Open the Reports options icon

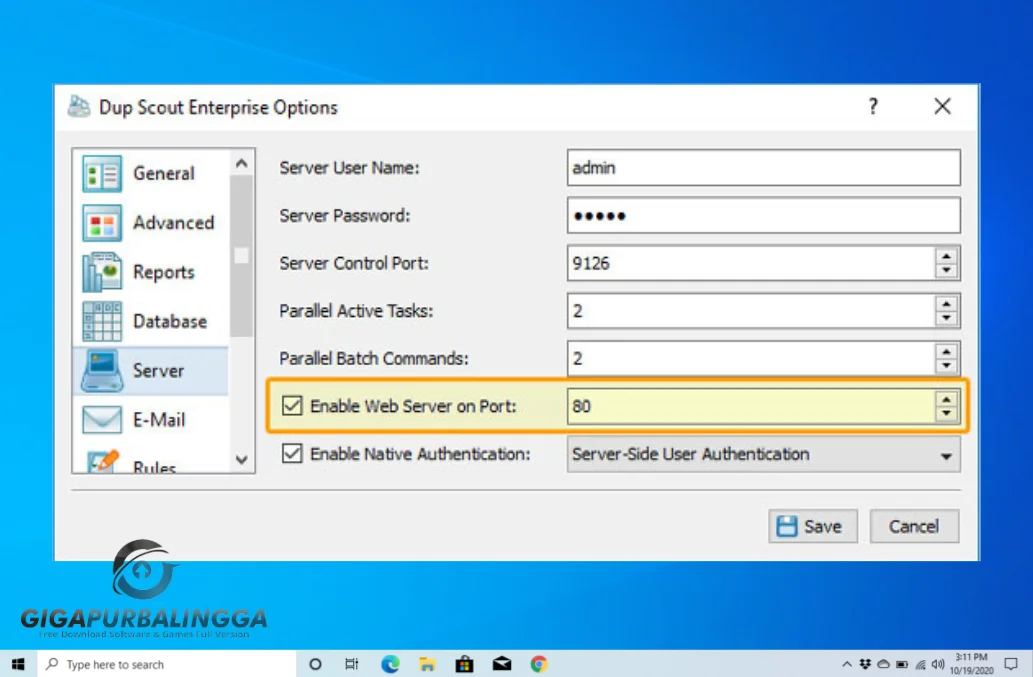coord(101,272)
